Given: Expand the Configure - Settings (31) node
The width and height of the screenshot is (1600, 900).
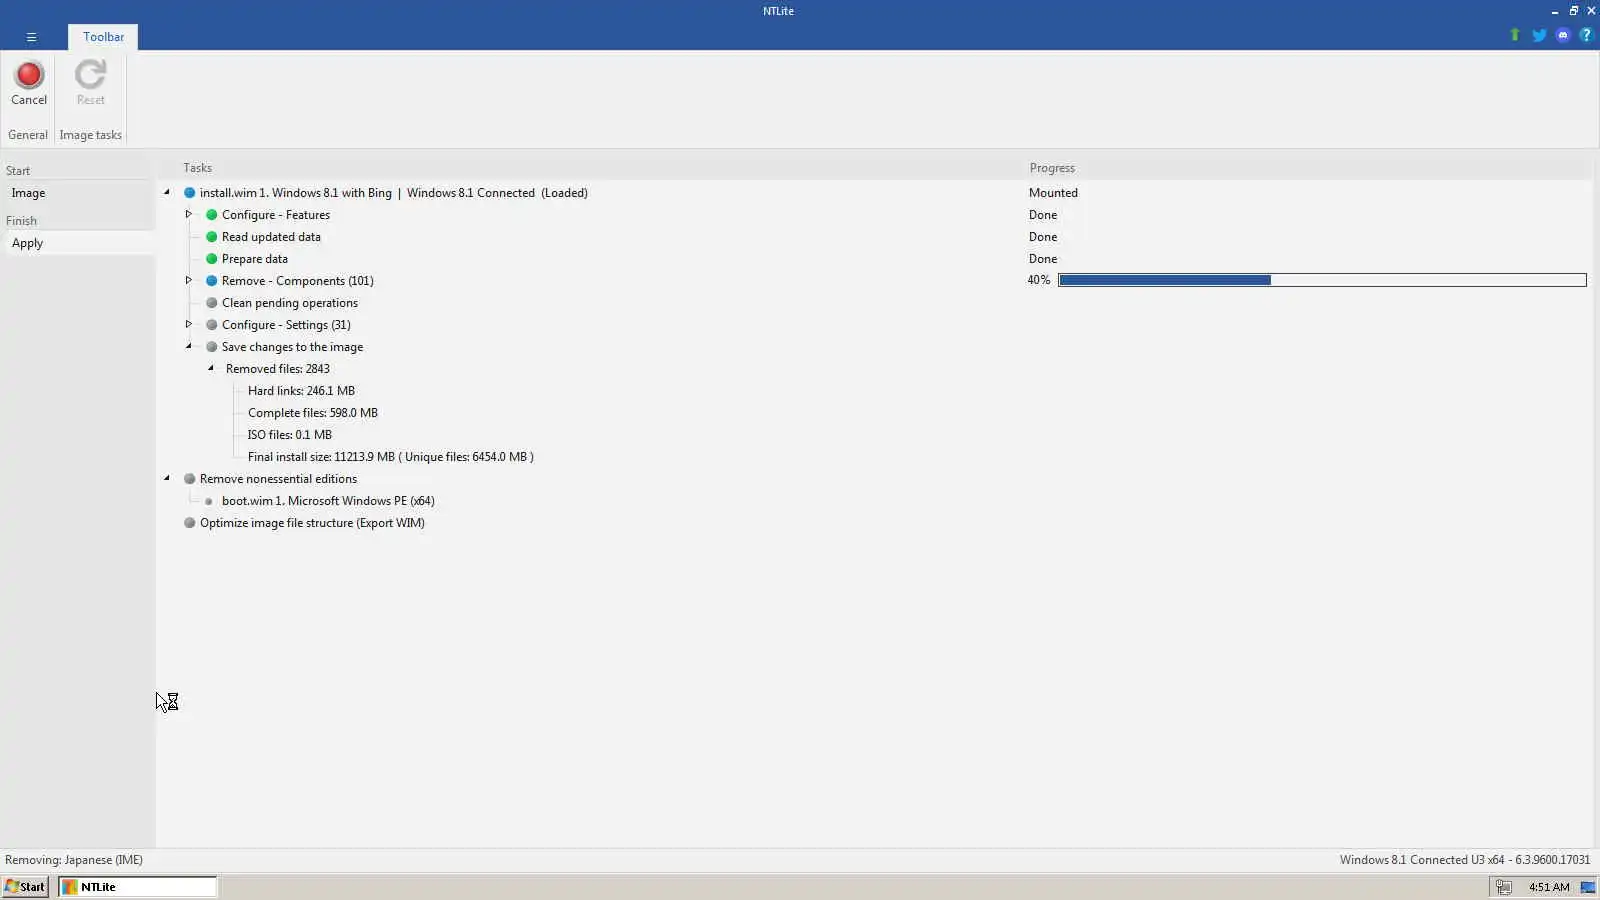Looking at the screenshot, I should pyautogui.click(x=188, y=324).
